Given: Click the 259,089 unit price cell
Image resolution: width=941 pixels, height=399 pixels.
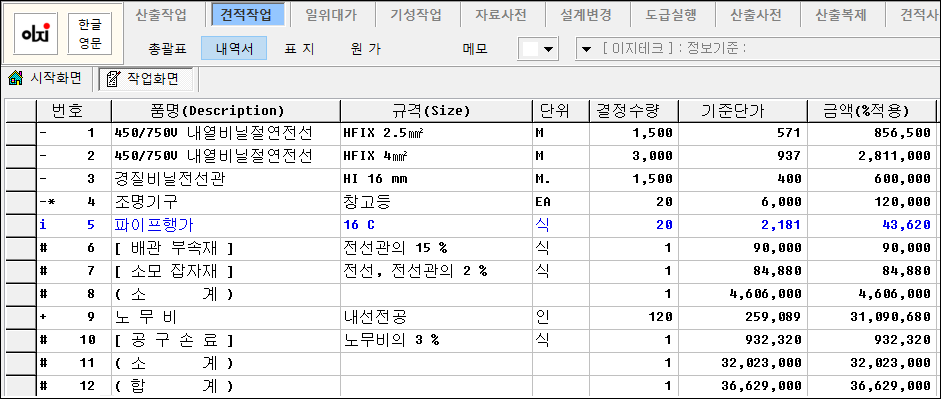Looking at the screenshot, I should (x=742, y=317).
